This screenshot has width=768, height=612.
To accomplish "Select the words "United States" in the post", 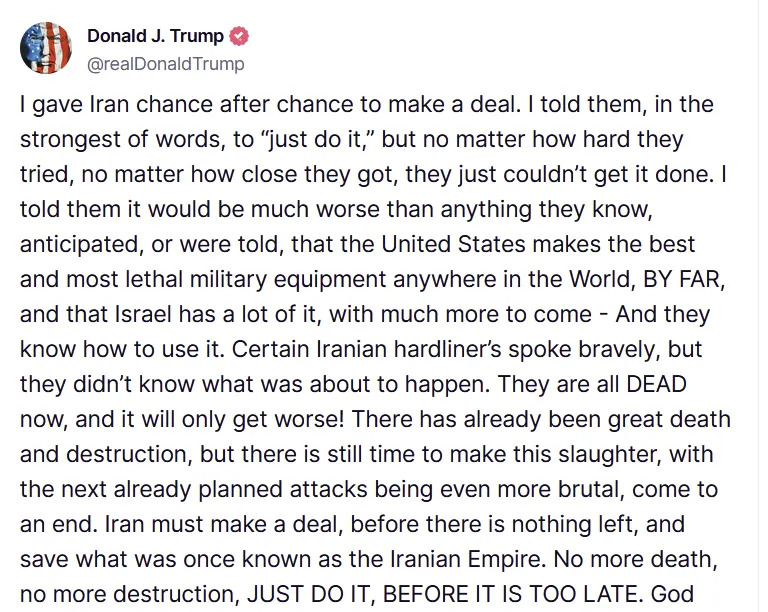I will tap(454, 244).
